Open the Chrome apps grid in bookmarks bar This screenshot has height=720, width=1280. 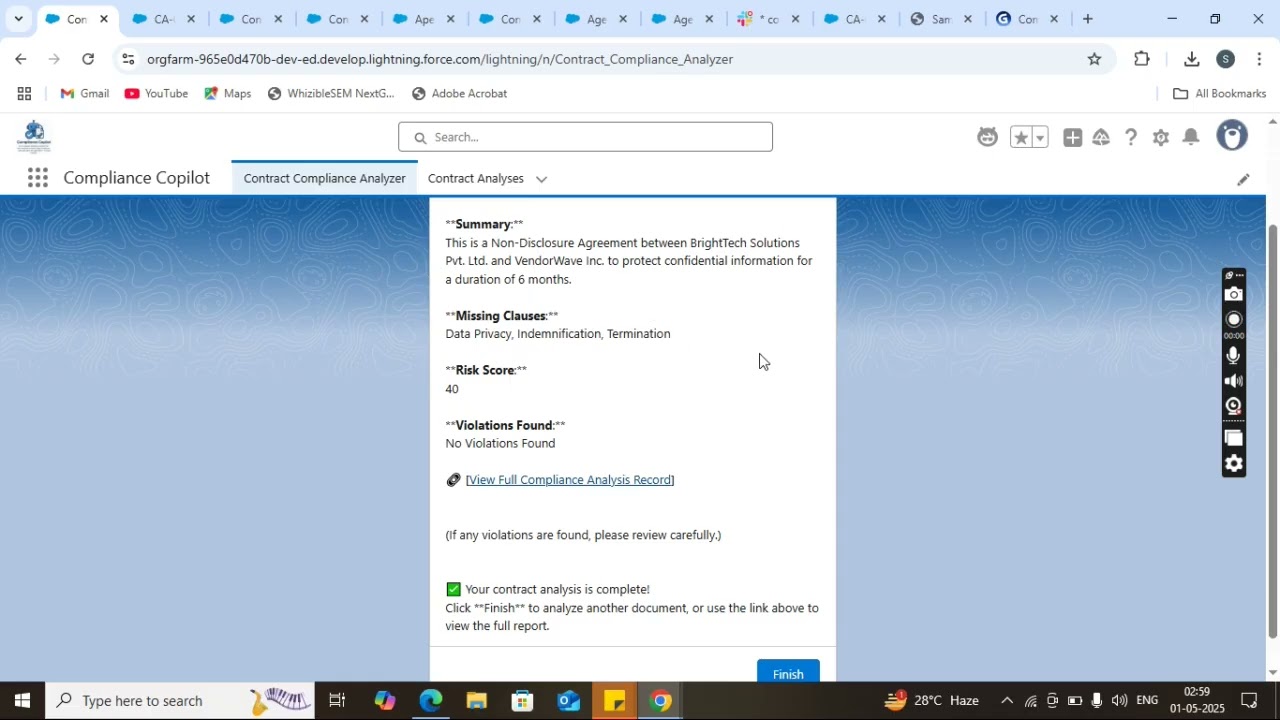pyautogui.click(x=24, y=94)
